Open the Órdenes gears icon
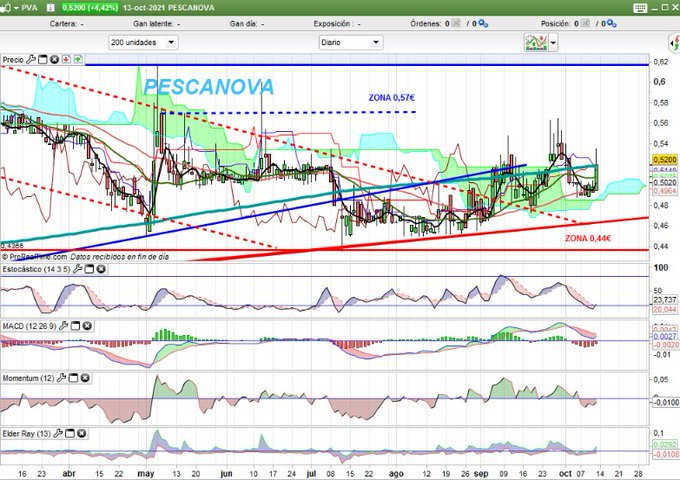This screenshot has width=680, height=480. [x=483, y=24]
